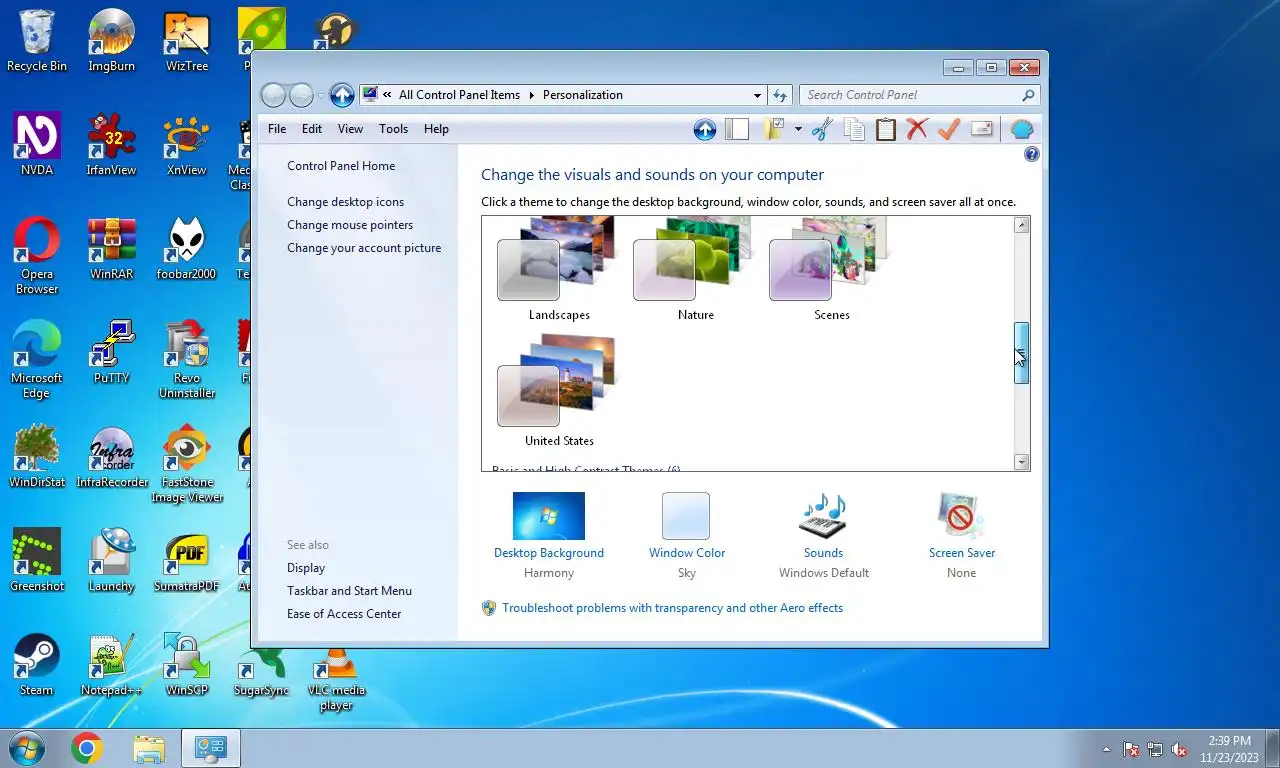Screen dimensions: 1280x768
Task: Open recent pages dropdown beside Forward button
Action: click(321, 96)
